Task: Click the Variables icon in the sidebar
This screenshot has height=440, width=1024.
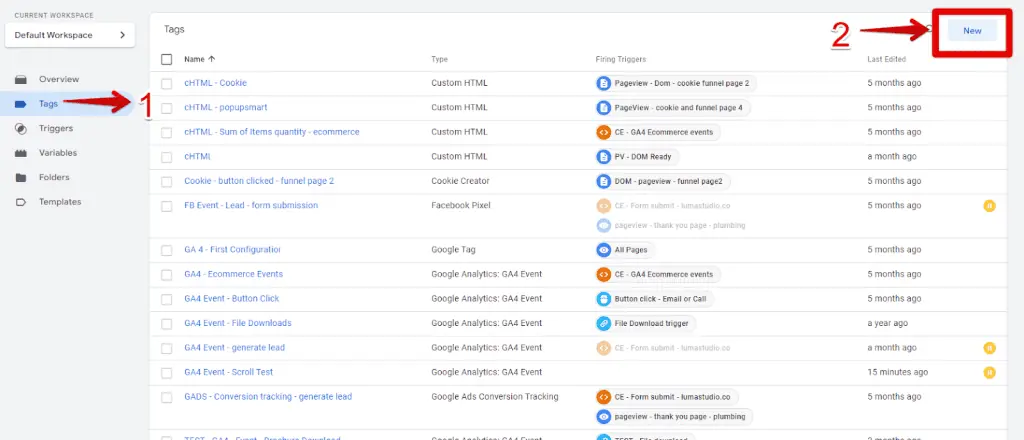Action: 20,153
